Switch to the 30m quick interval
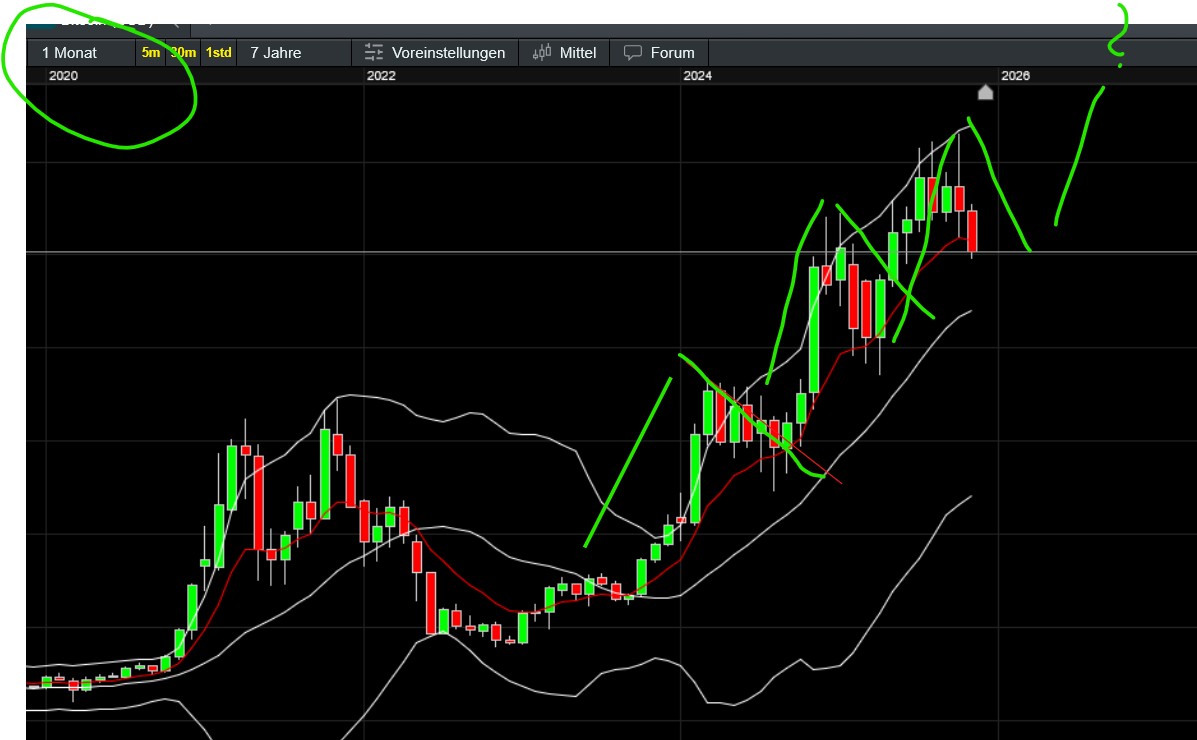The height and width of the screenshot is (740, 1197). click(183, 53)
